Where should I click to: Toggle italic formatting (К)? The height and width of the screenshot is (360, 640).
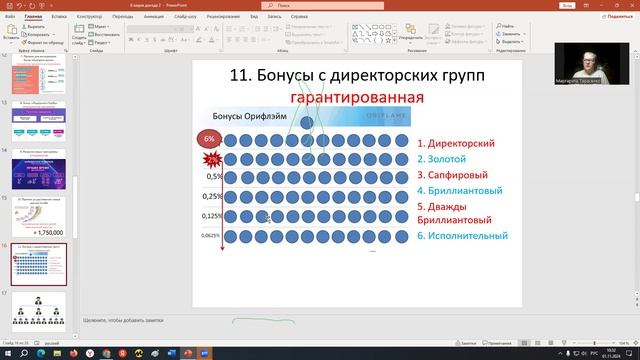[139, 40]
